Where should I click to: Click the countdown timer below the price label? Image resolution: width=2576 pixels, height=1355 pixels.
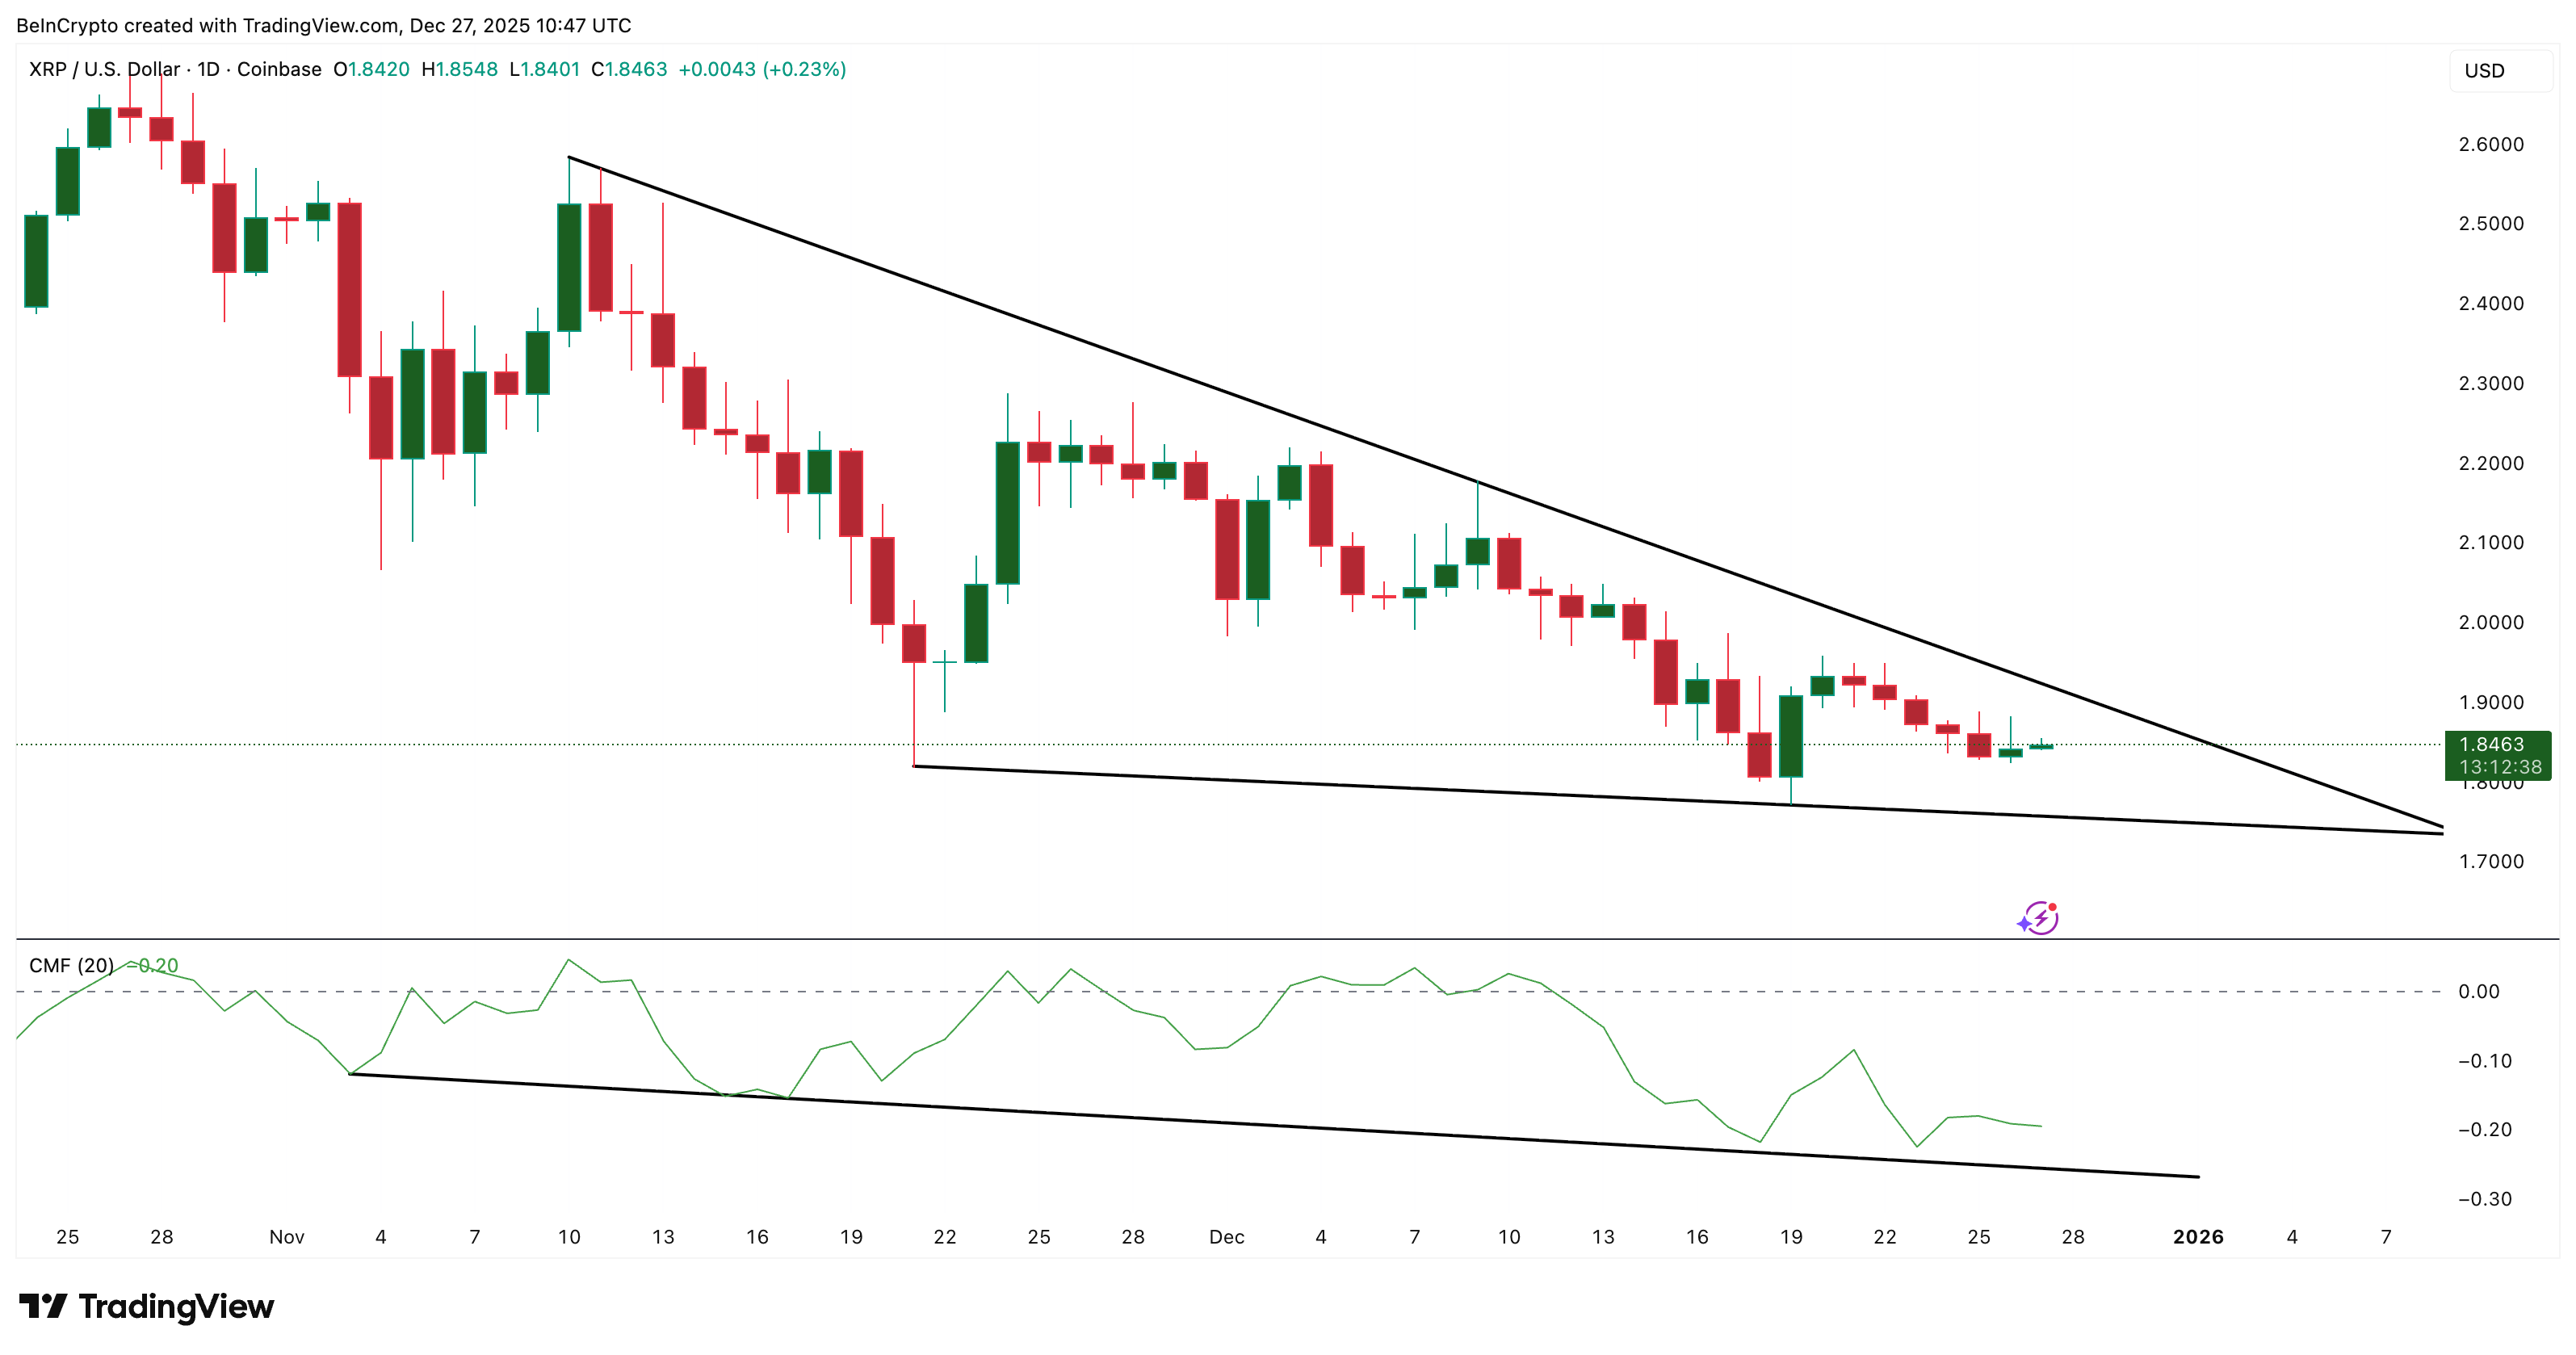[x=2497, y=767]
